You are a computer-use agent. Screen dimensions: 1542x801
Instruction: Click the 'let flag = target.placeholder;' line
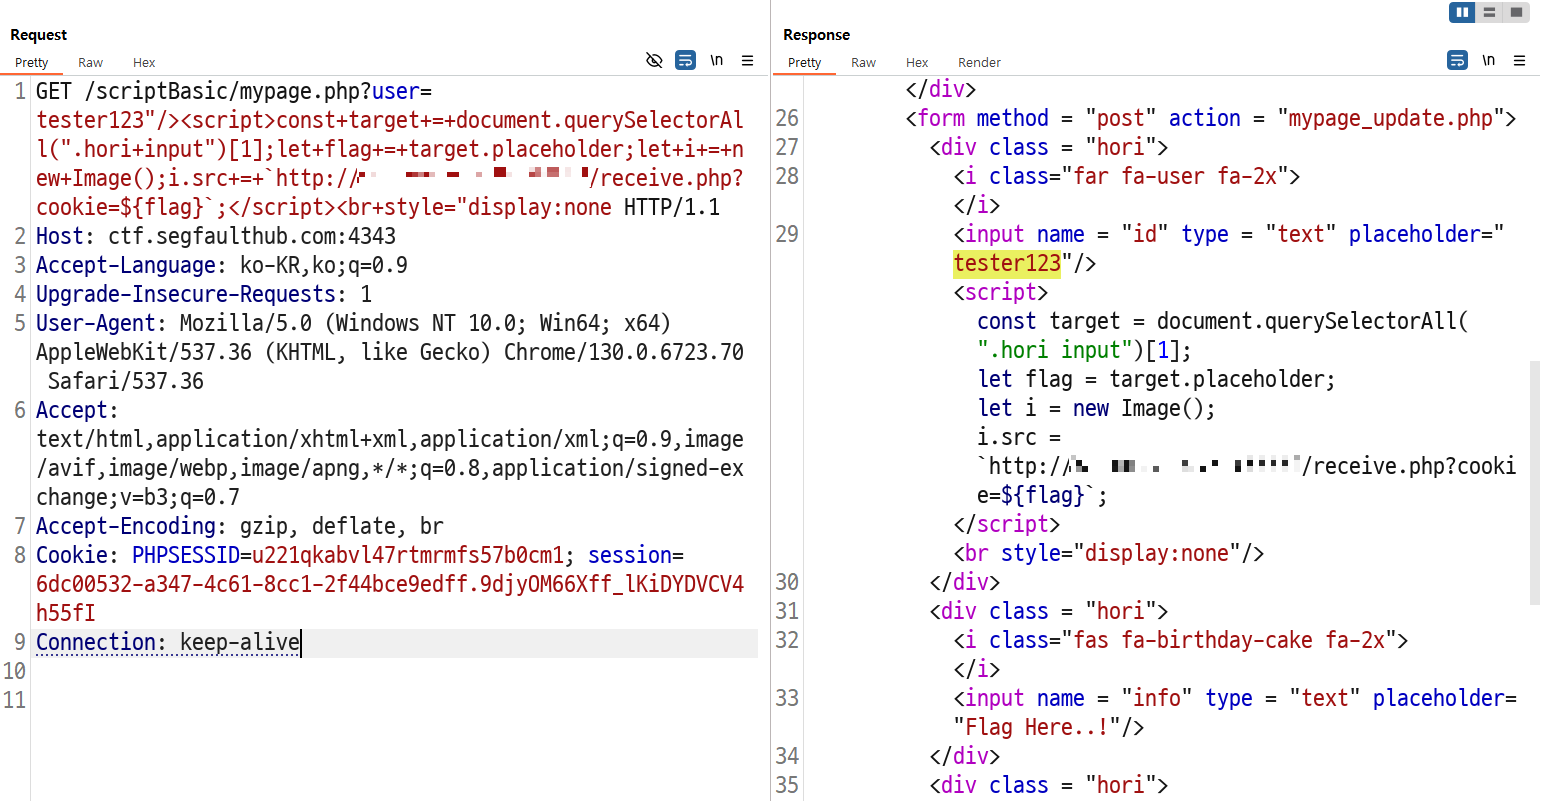point(1156,380)
